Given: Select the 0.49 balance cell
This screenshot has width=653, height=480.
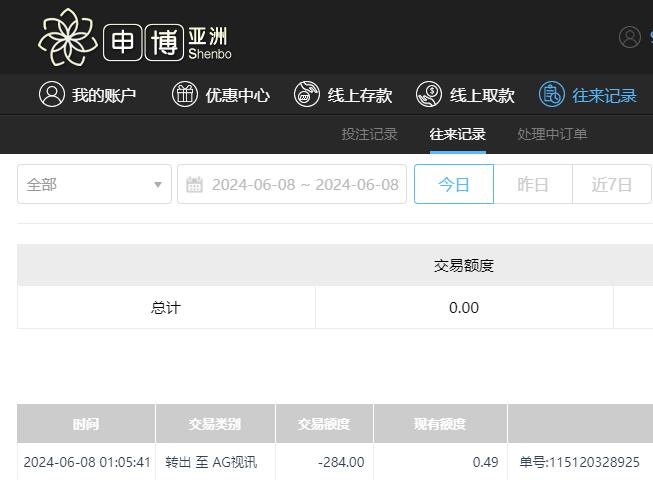Looking at the screenshot, I should pos(485,462).
